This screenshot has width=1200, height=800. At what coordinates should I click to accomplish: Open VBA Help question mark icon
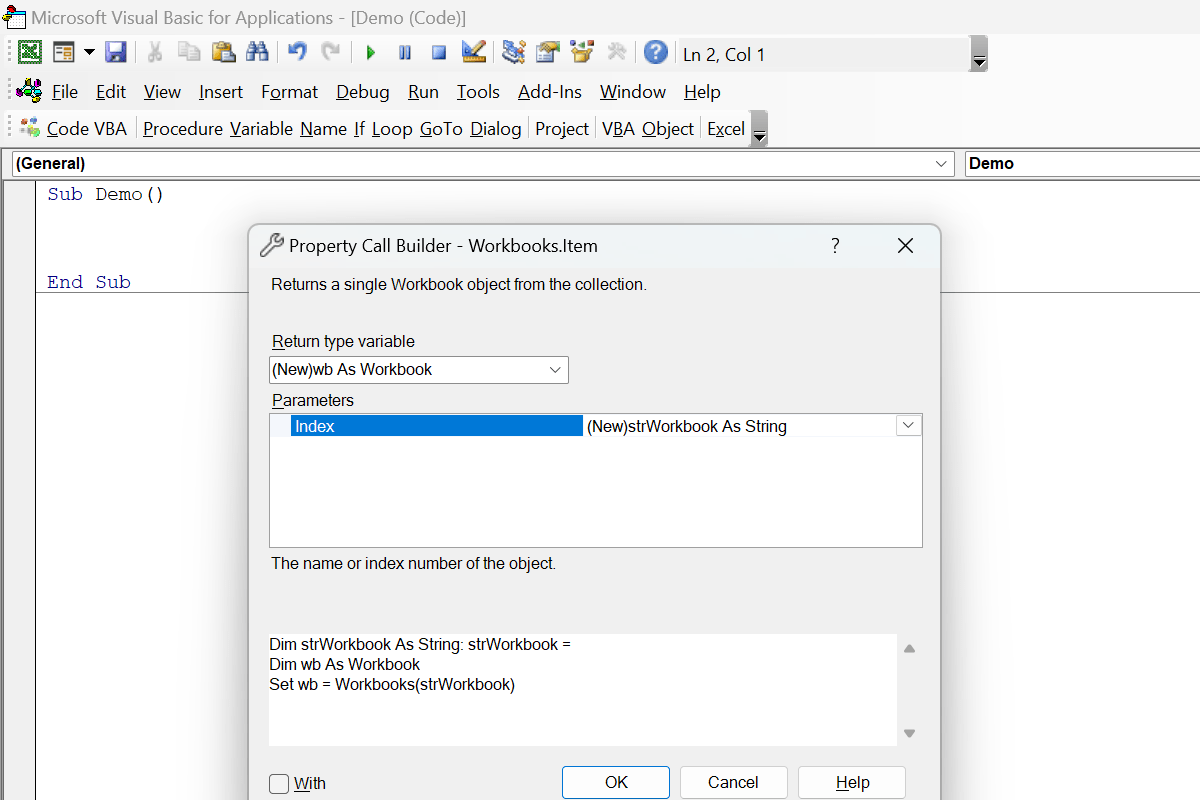tap(656, 53)
